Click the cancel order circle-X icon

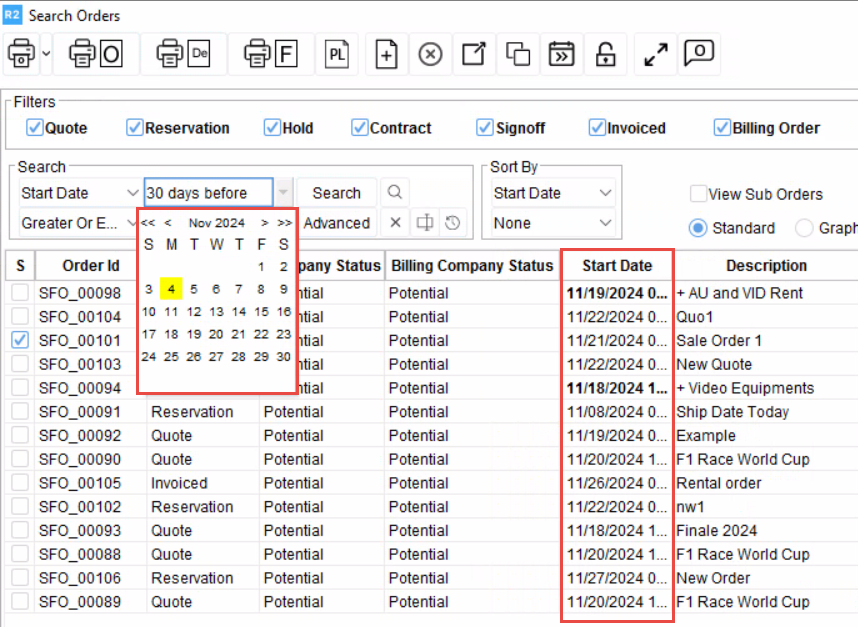point(430,55)
